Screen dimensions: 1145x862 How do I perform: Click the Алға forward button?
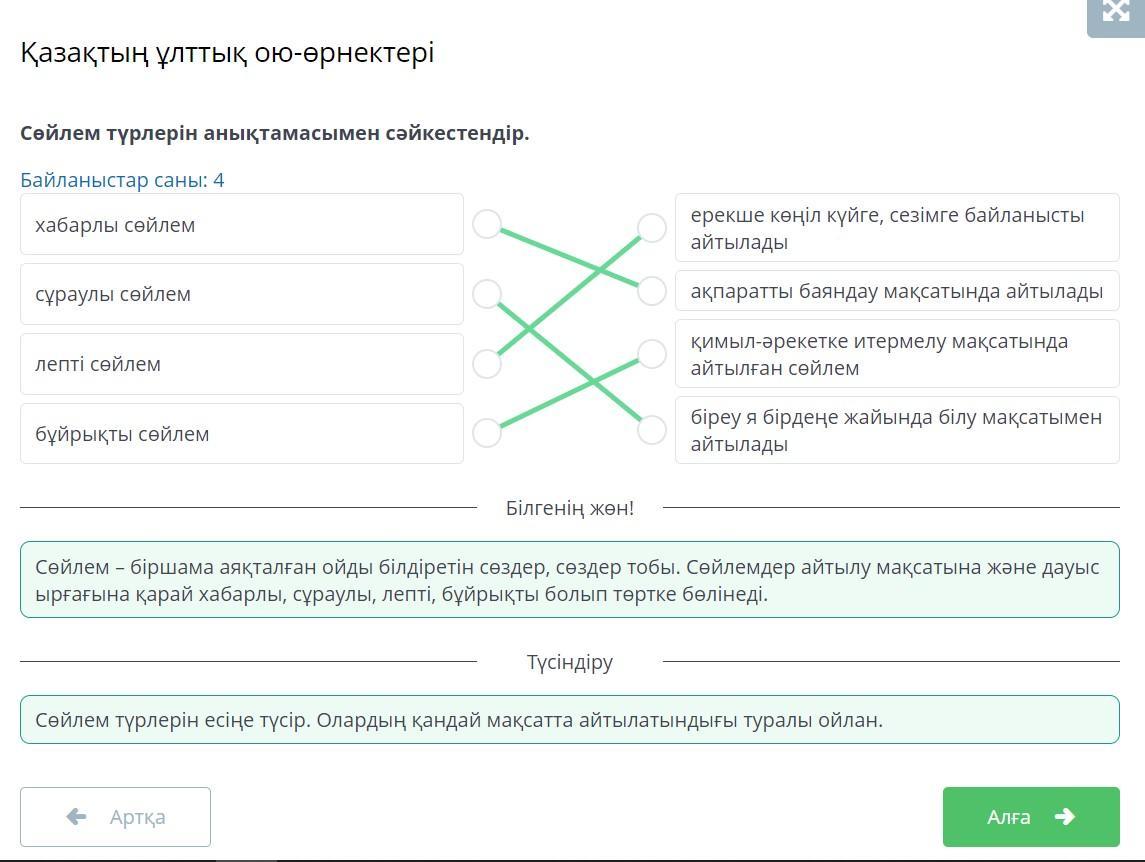pyautogui.click(x=1030, y=817)
